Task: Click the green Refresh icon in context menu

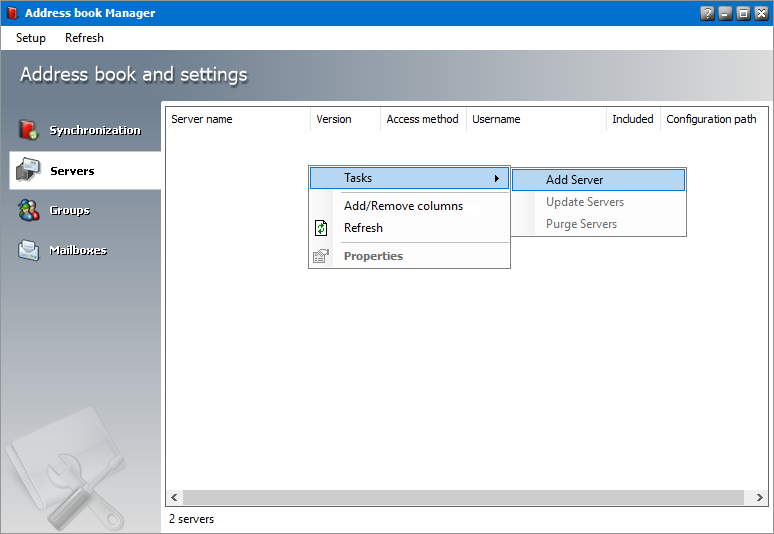Action: pyautogui.click(x=321, y=228)
